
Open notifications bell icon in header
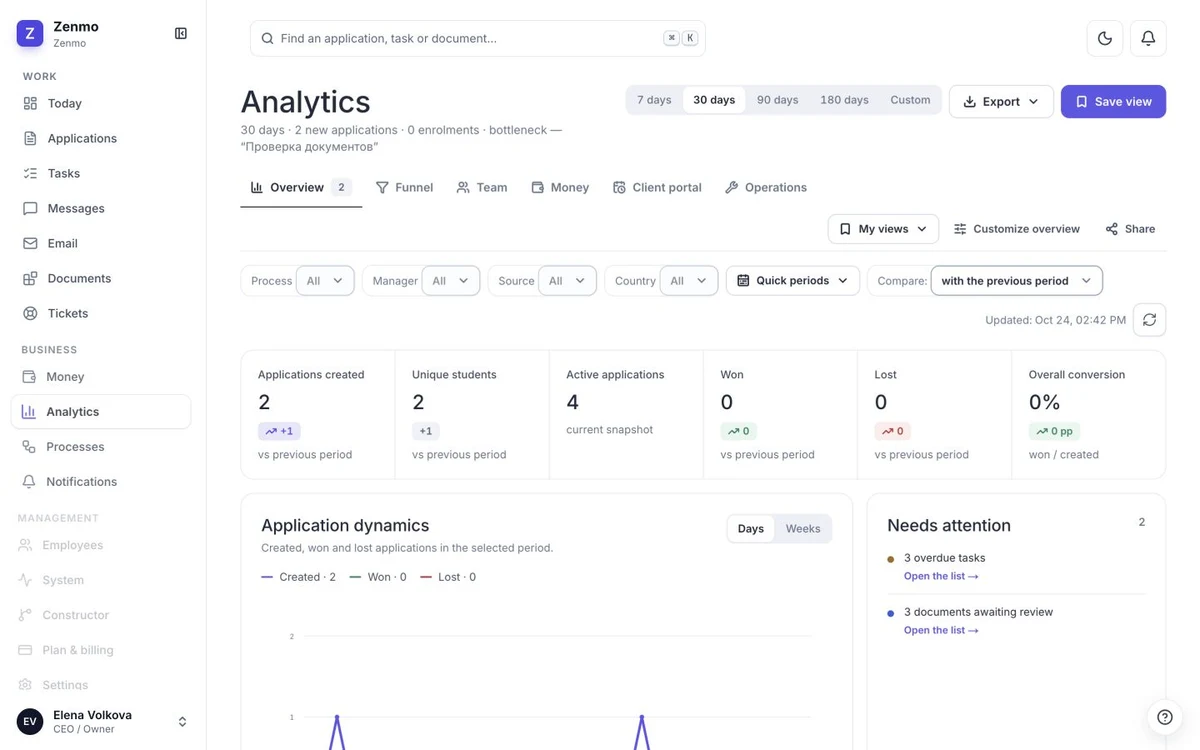1148,38
